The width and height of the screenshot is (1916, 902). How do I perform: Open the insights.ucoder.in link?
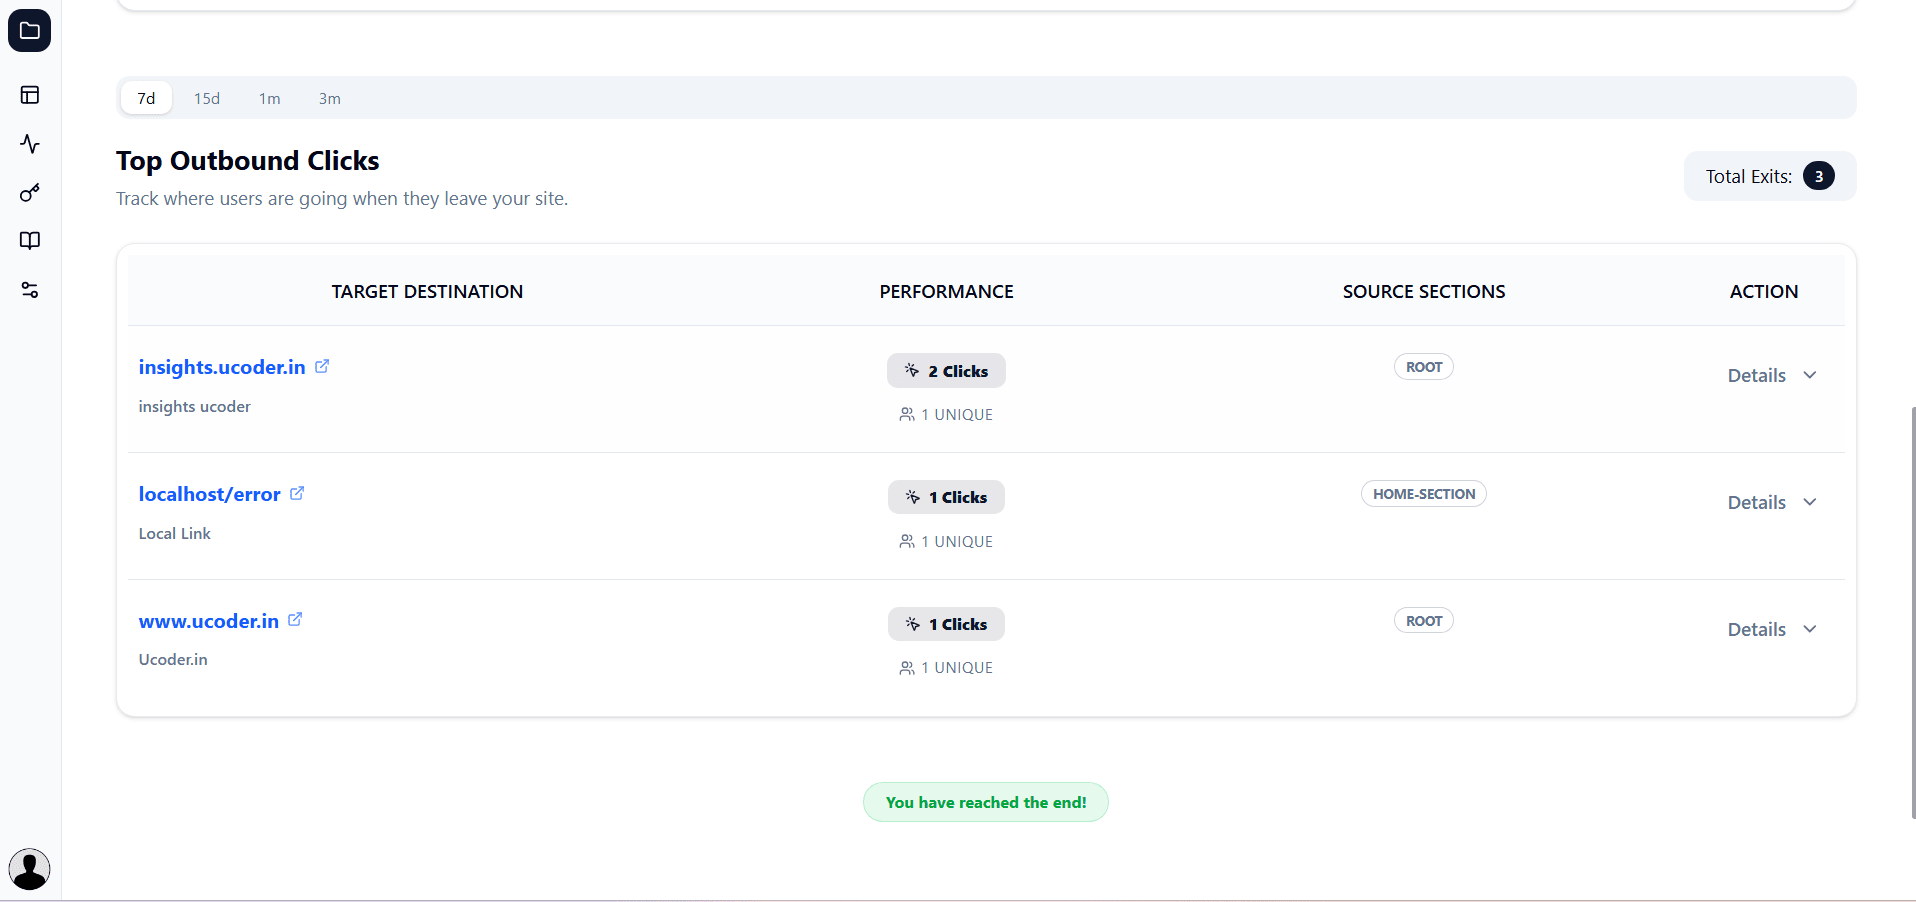222,367
